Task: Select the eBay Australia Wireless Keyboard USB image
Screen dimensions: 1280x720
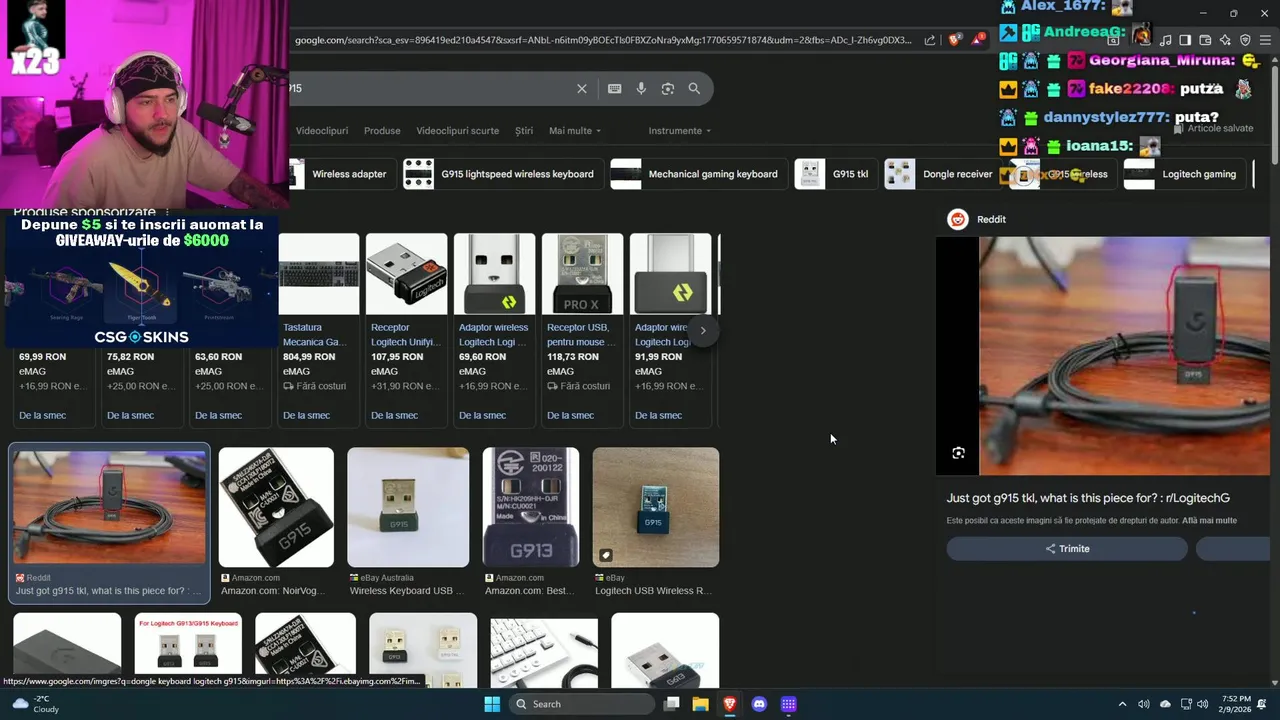Action: tap(408, 507)
